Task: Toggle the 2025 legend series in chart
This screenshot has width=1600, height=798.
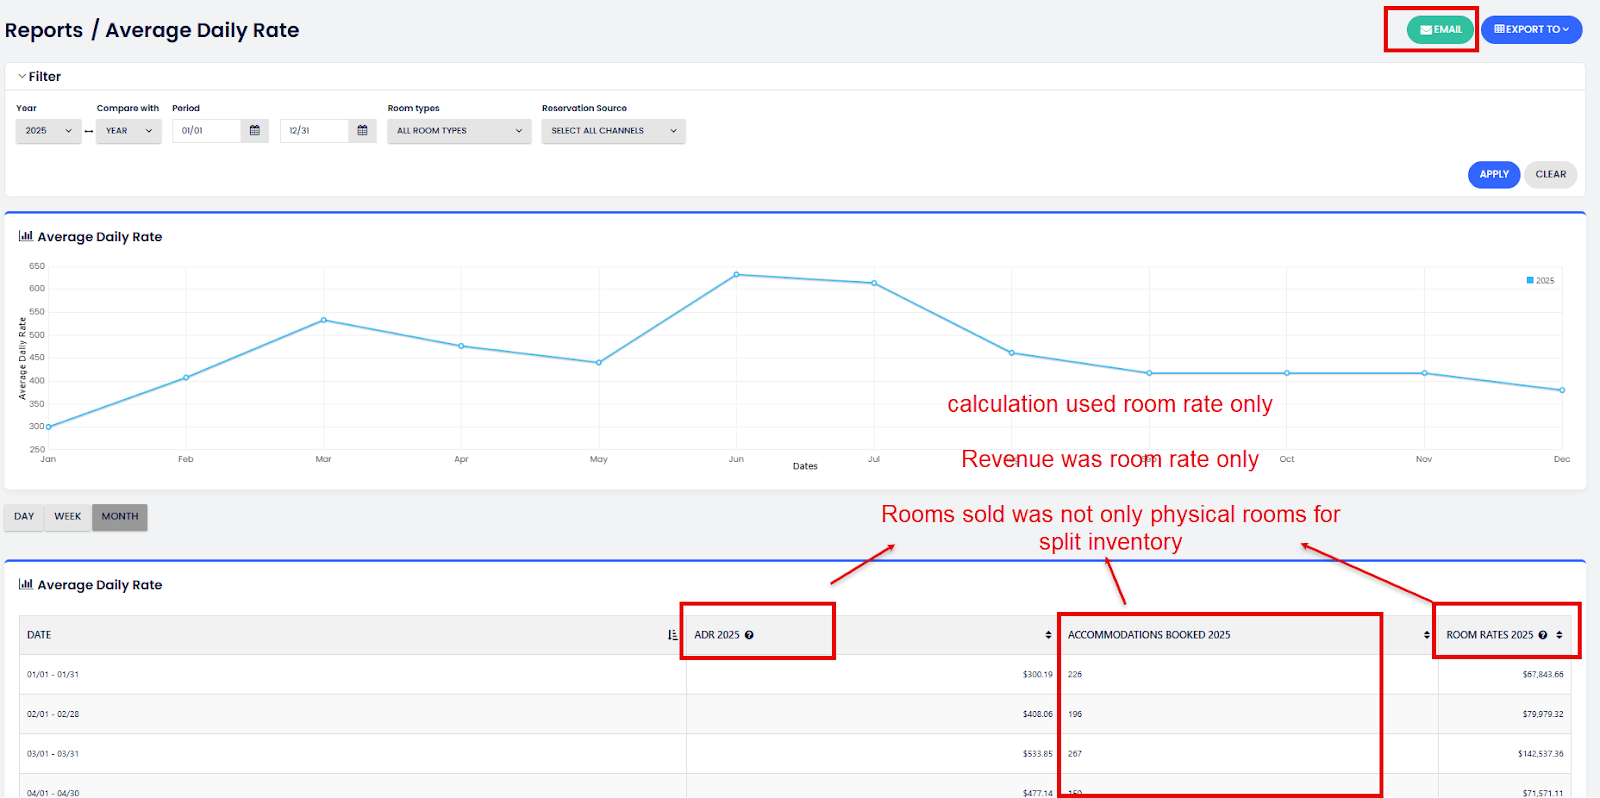Action: tap(1540, 281)
